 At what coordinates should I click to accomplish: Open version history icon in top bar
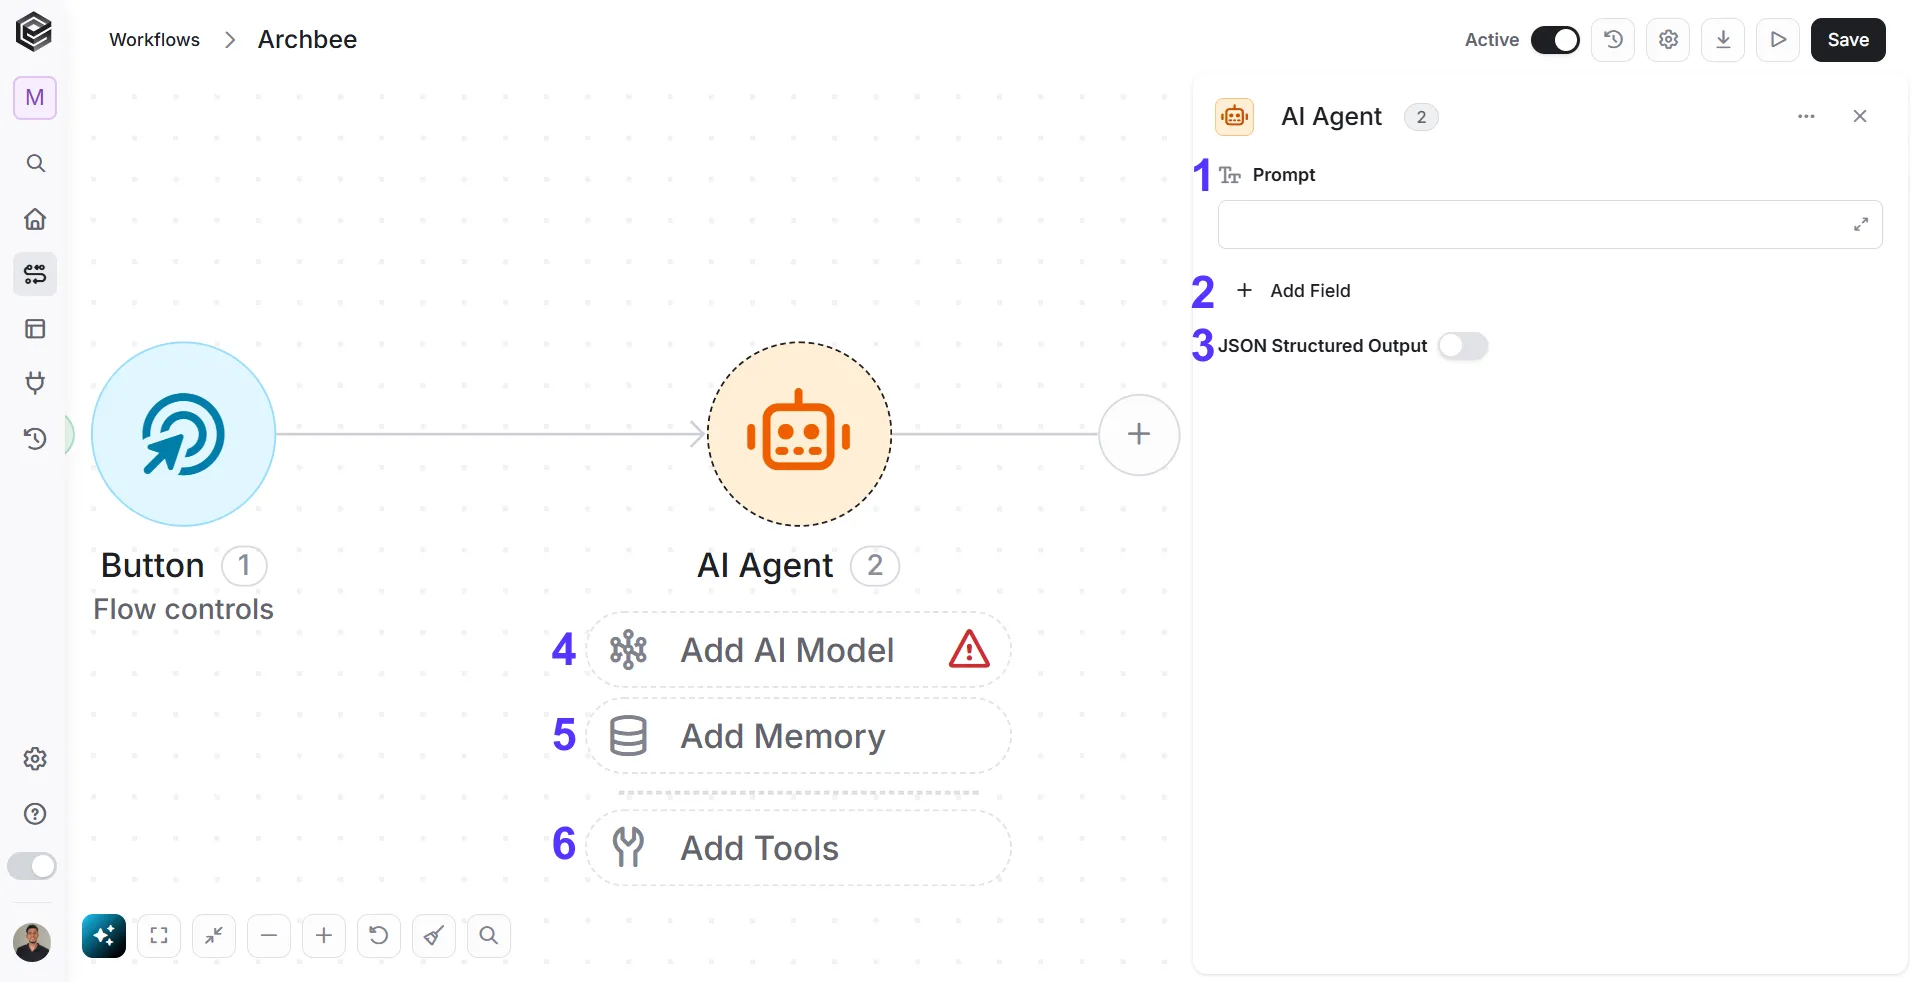point(1613,40)
